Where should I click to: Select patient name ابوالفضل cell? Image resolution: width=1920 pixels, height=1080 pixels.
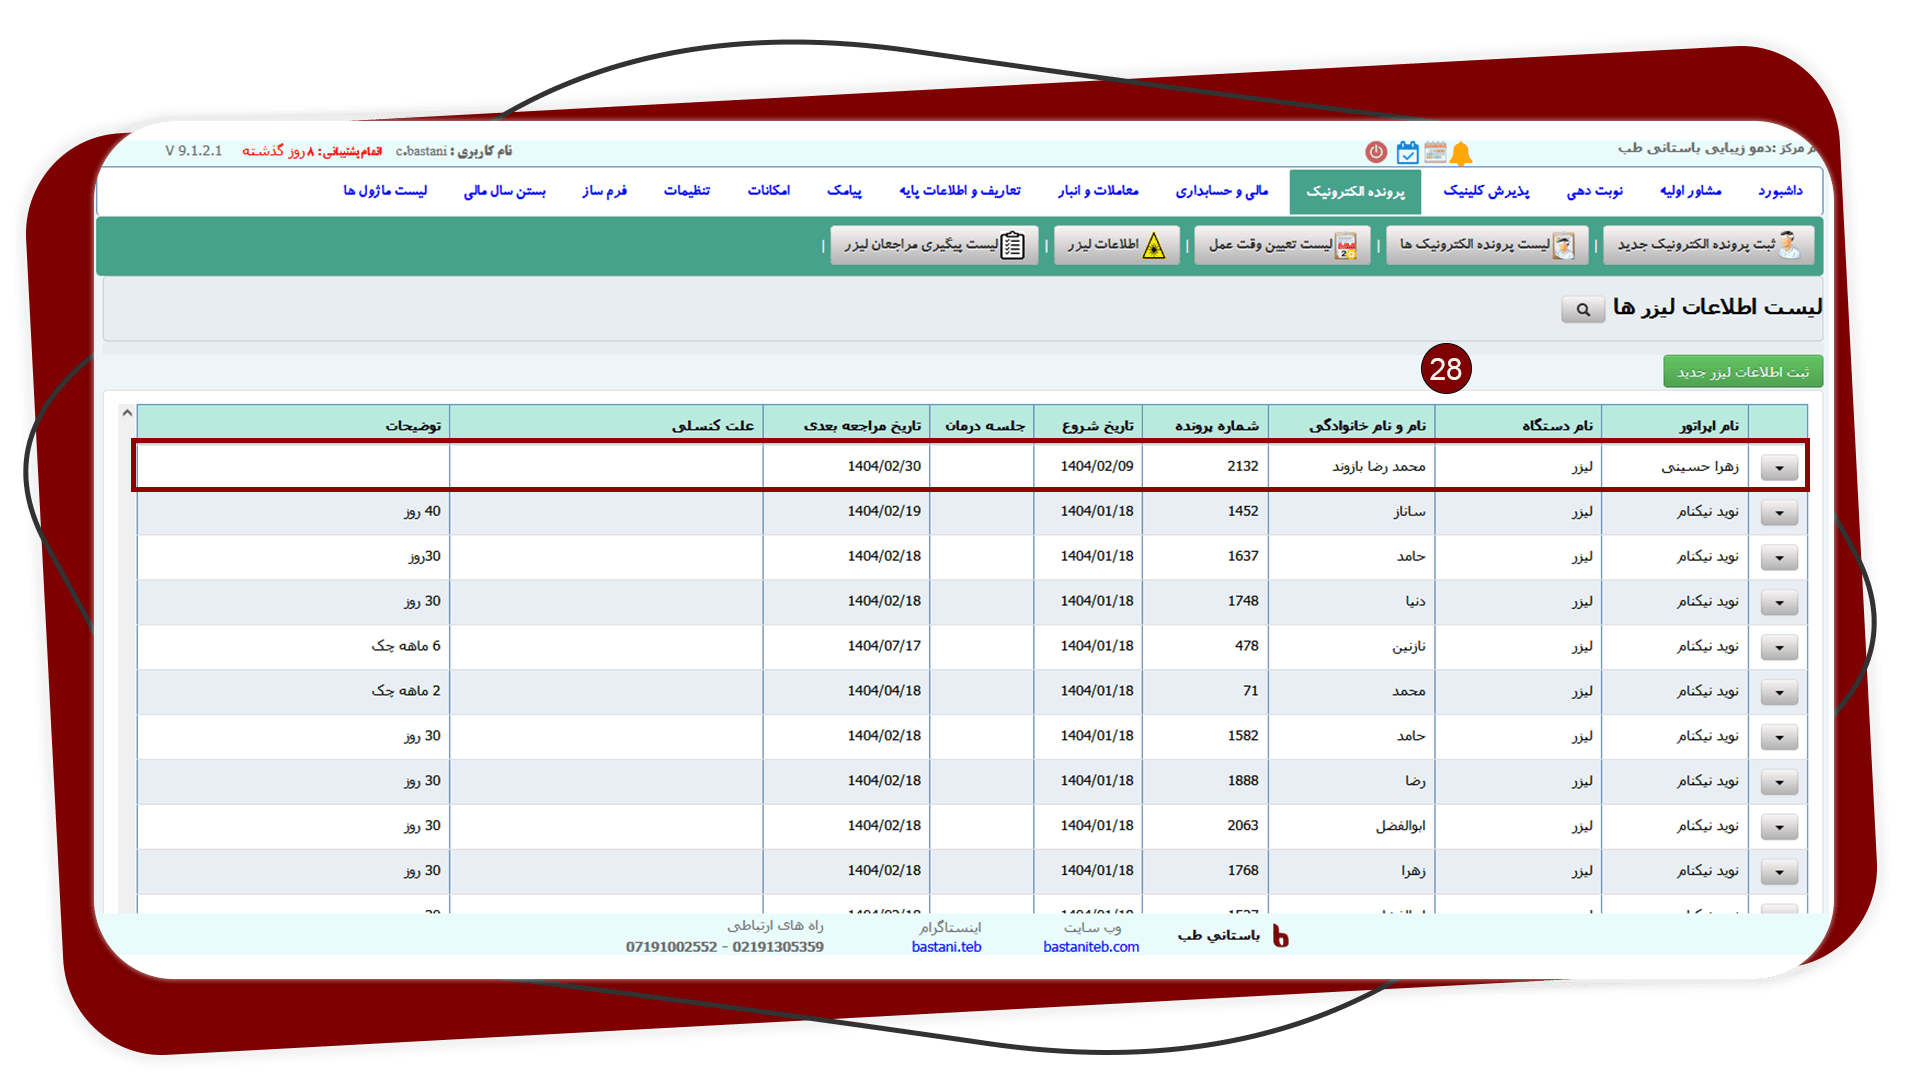click(1351, 827)
